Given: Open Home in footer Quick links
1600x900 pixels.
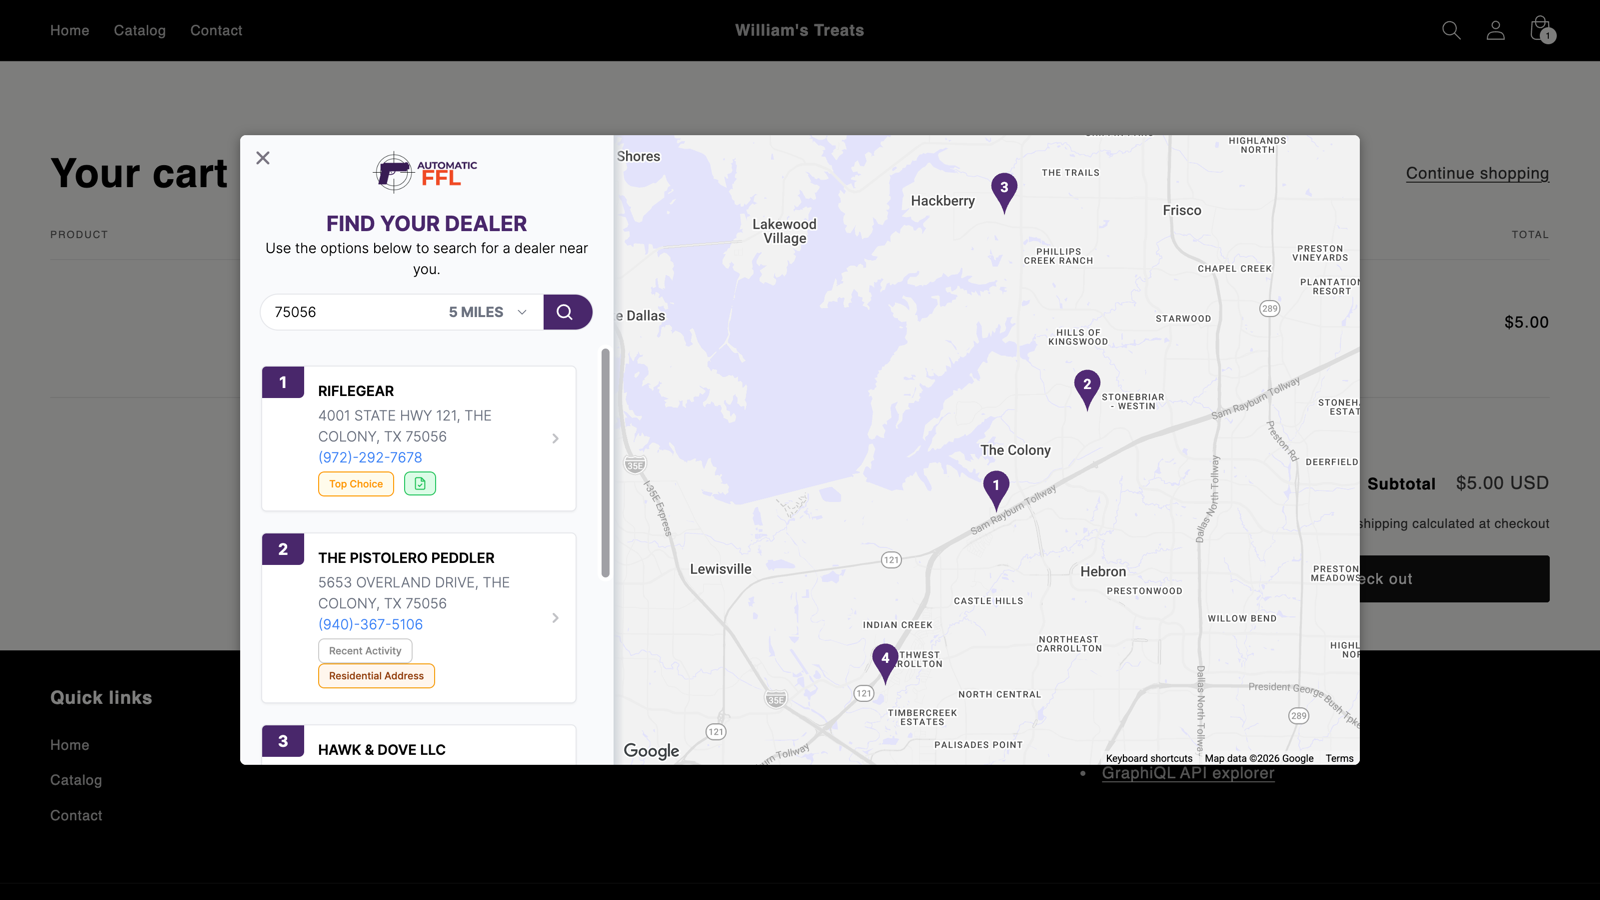Looking at the screenshot, I should point(70,745).
